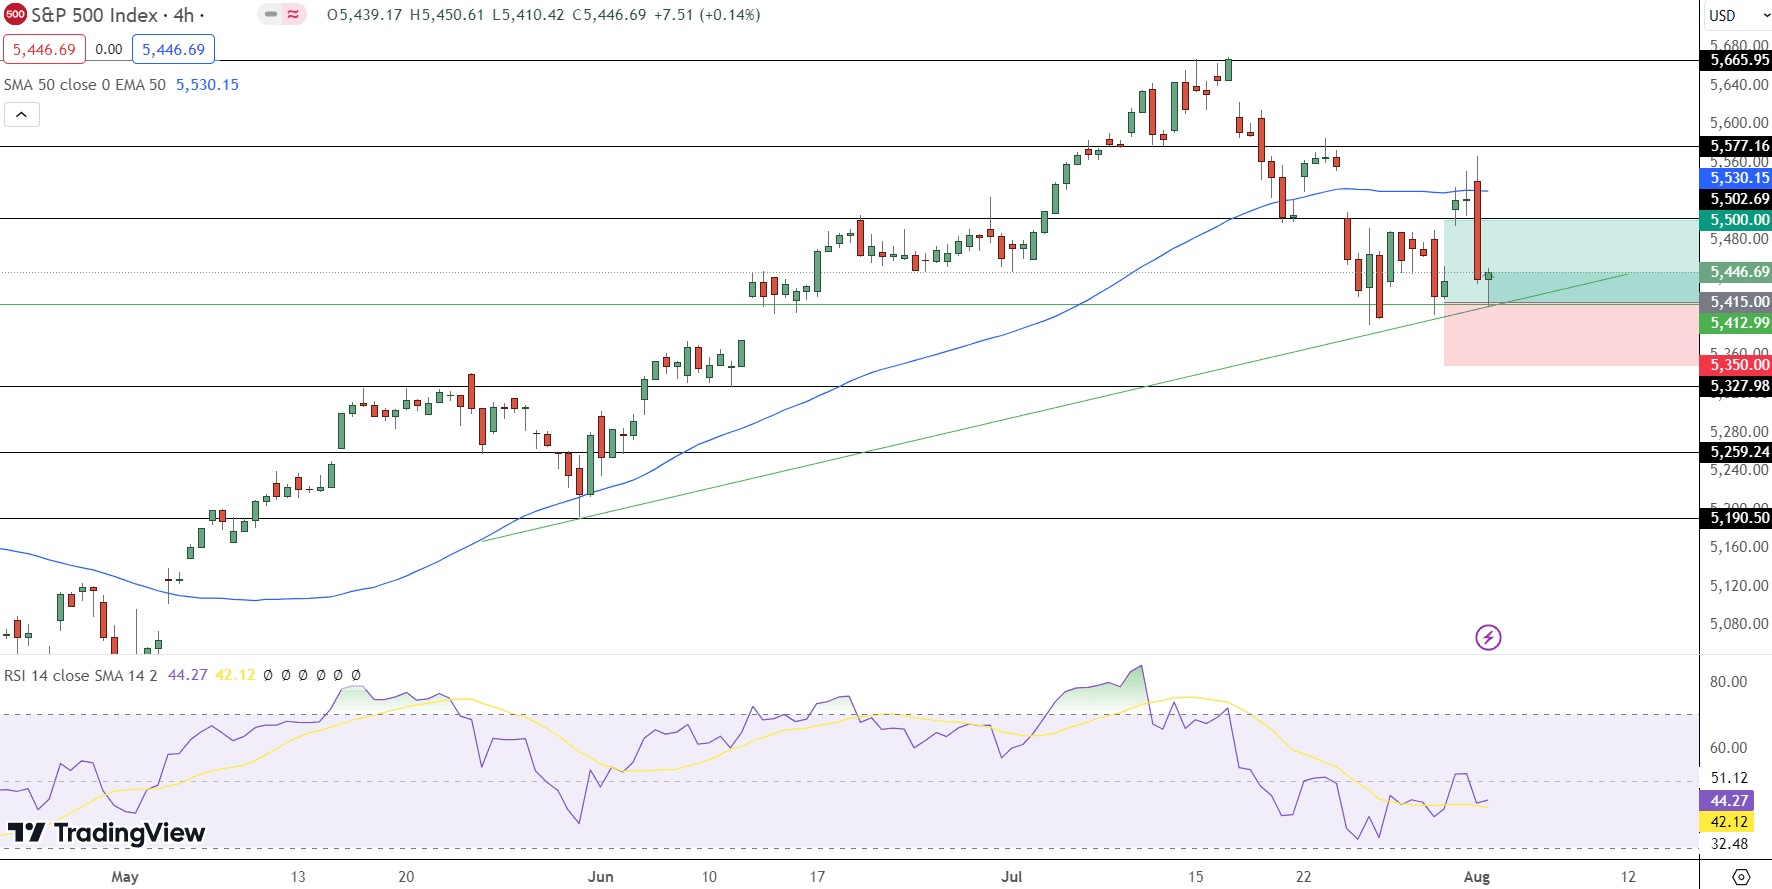Image resolution: width=1772 pixels, height=889 pixels.
Task: Click the green 5,446.69 current price label
Action: (1736, 272)
